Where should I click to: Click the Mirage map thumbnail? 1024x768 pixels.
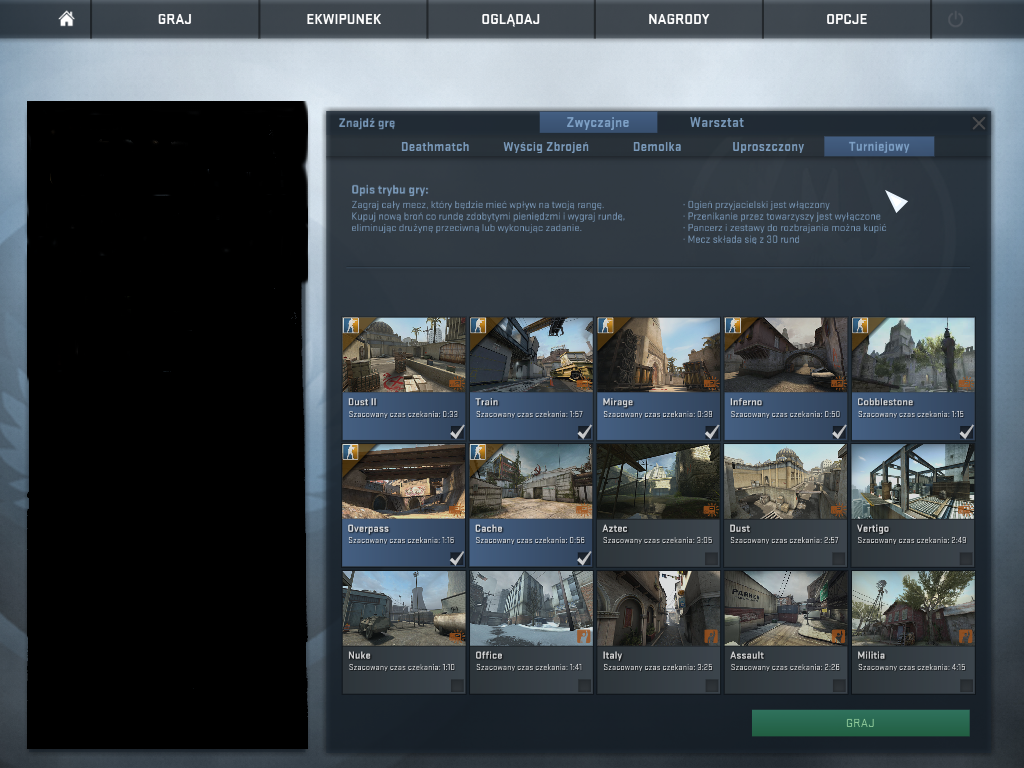tap(658, 355)
